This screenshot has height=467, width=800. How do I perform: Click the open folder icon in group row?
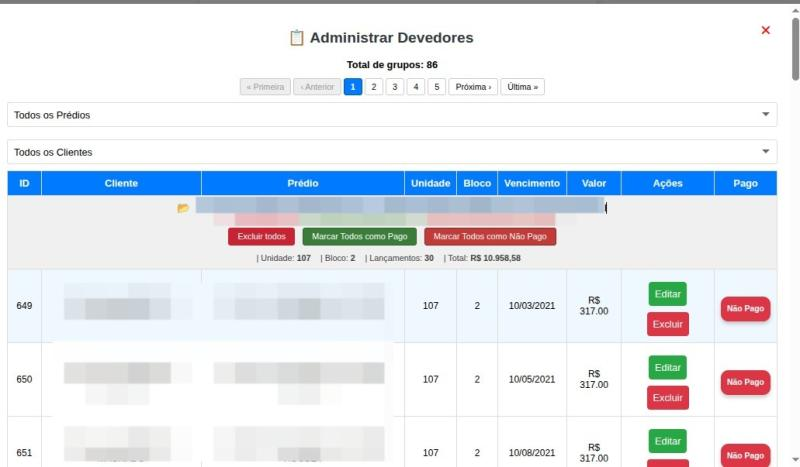pyautogui.click(x=183, y=208)
